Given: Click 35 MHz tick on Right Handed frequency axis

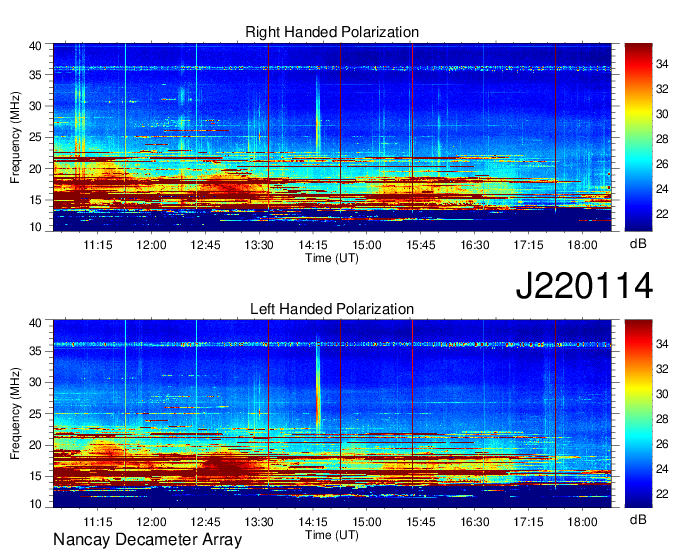Looking at the screenshot, I should 35,75.
